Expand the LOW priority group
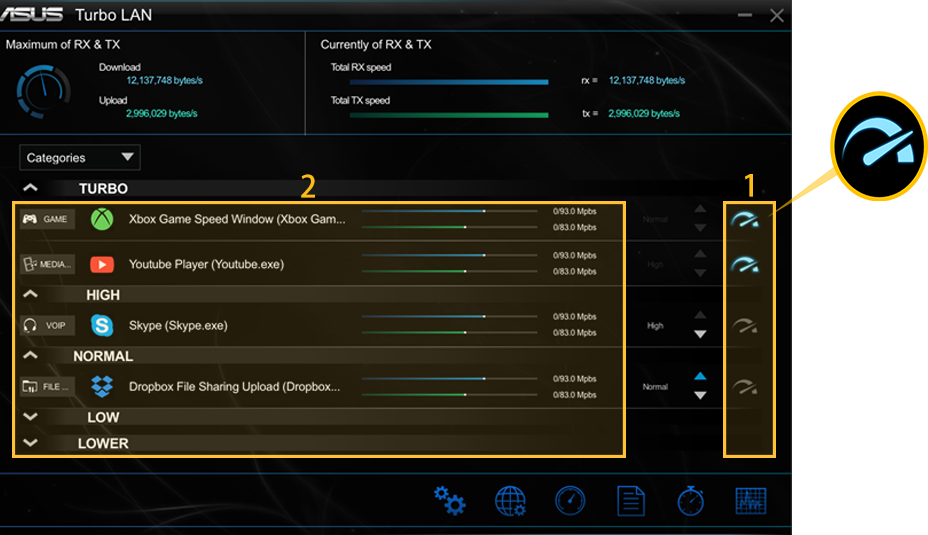 tap(30, 417)
